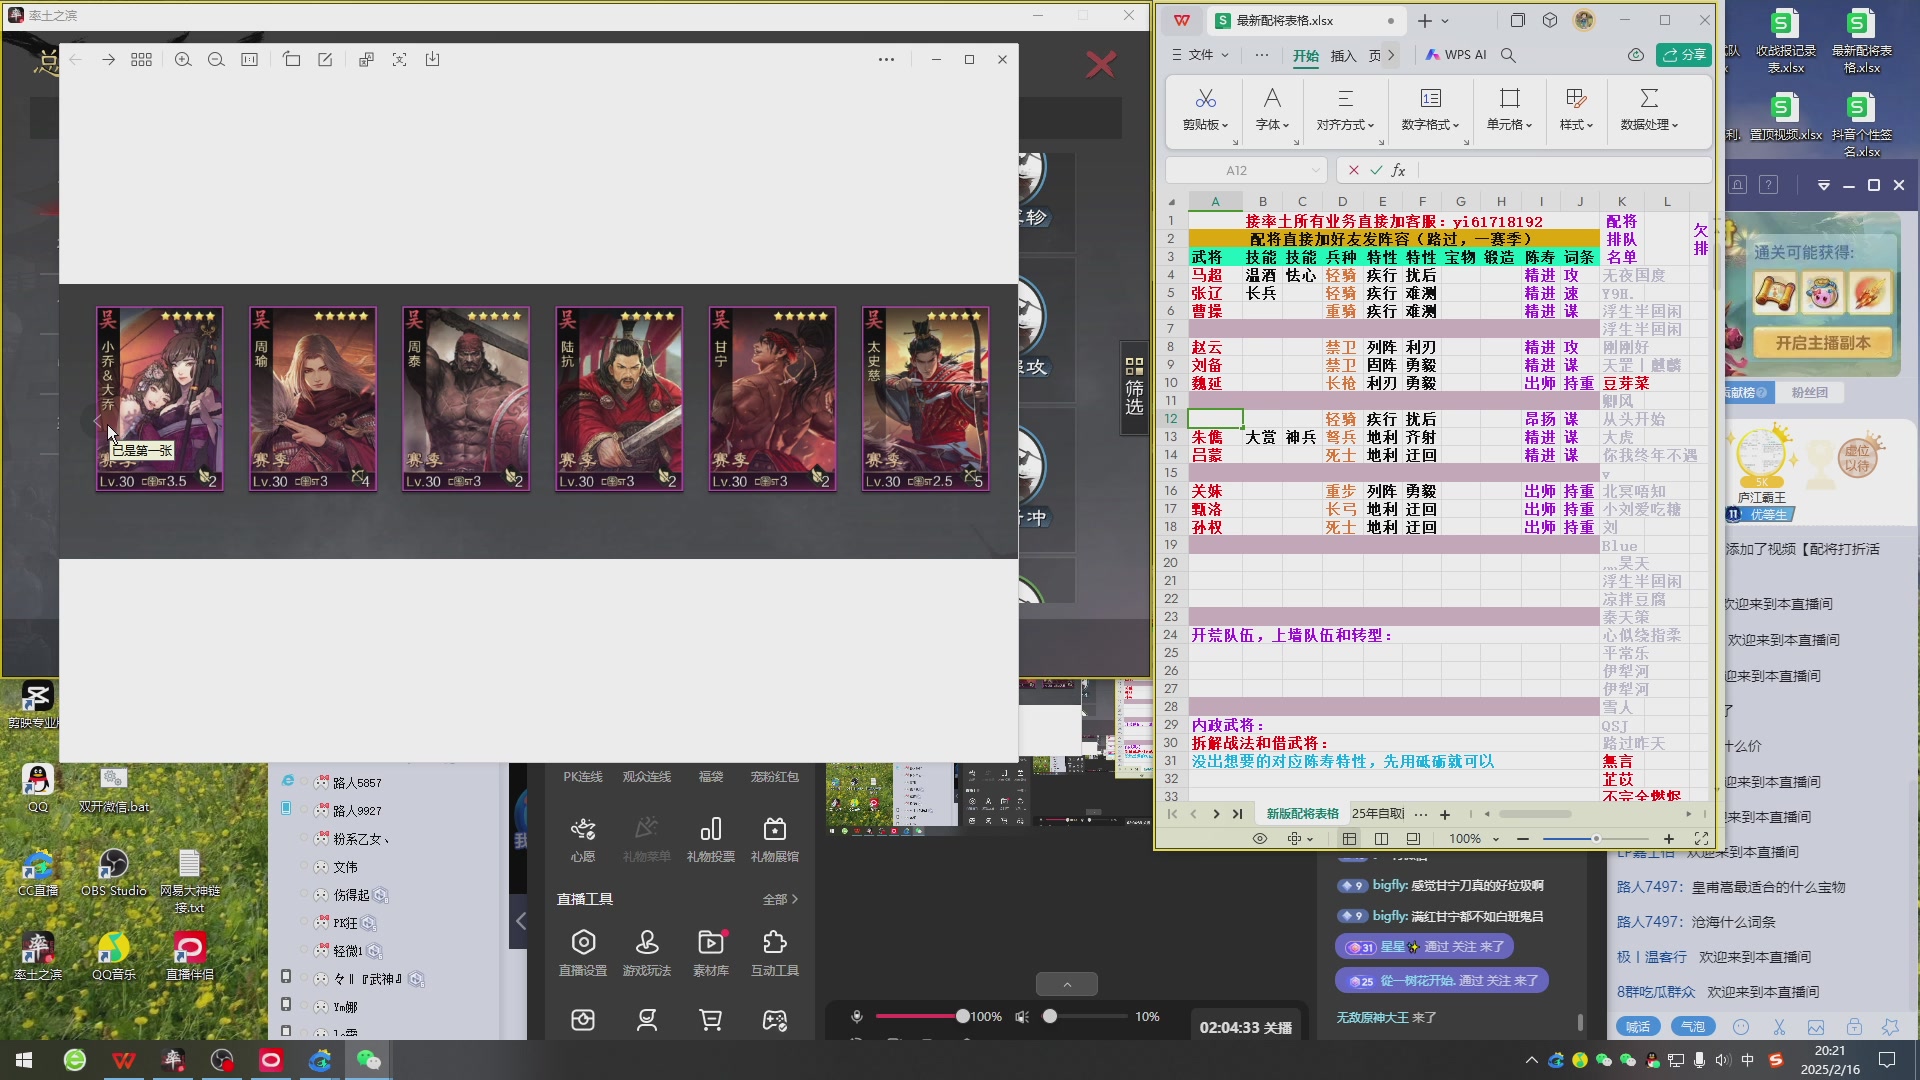Viewport: 1920px width, 1080px height.
Task: Extract text with the OCR icon
Action: [x=399, y=60]
